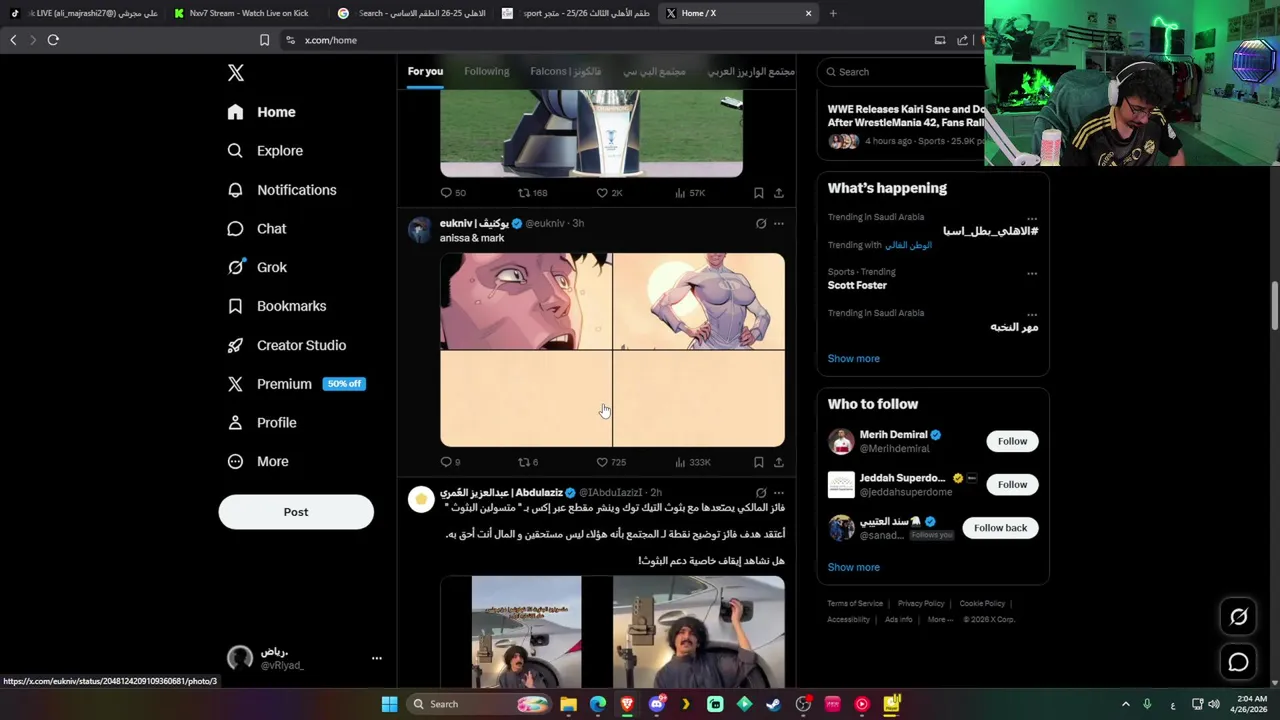1280x720 pixels.
Task: Reload the page in browser
Action: 53,40
